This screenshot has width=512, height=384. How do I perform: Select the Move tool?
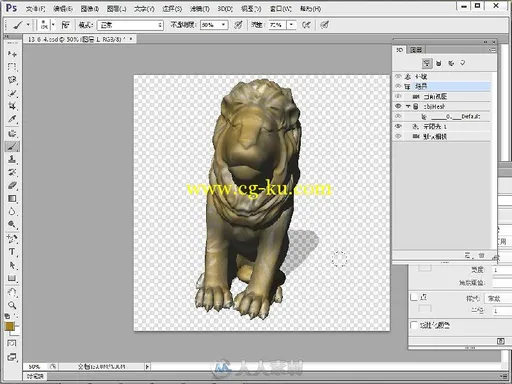[12, 54]
